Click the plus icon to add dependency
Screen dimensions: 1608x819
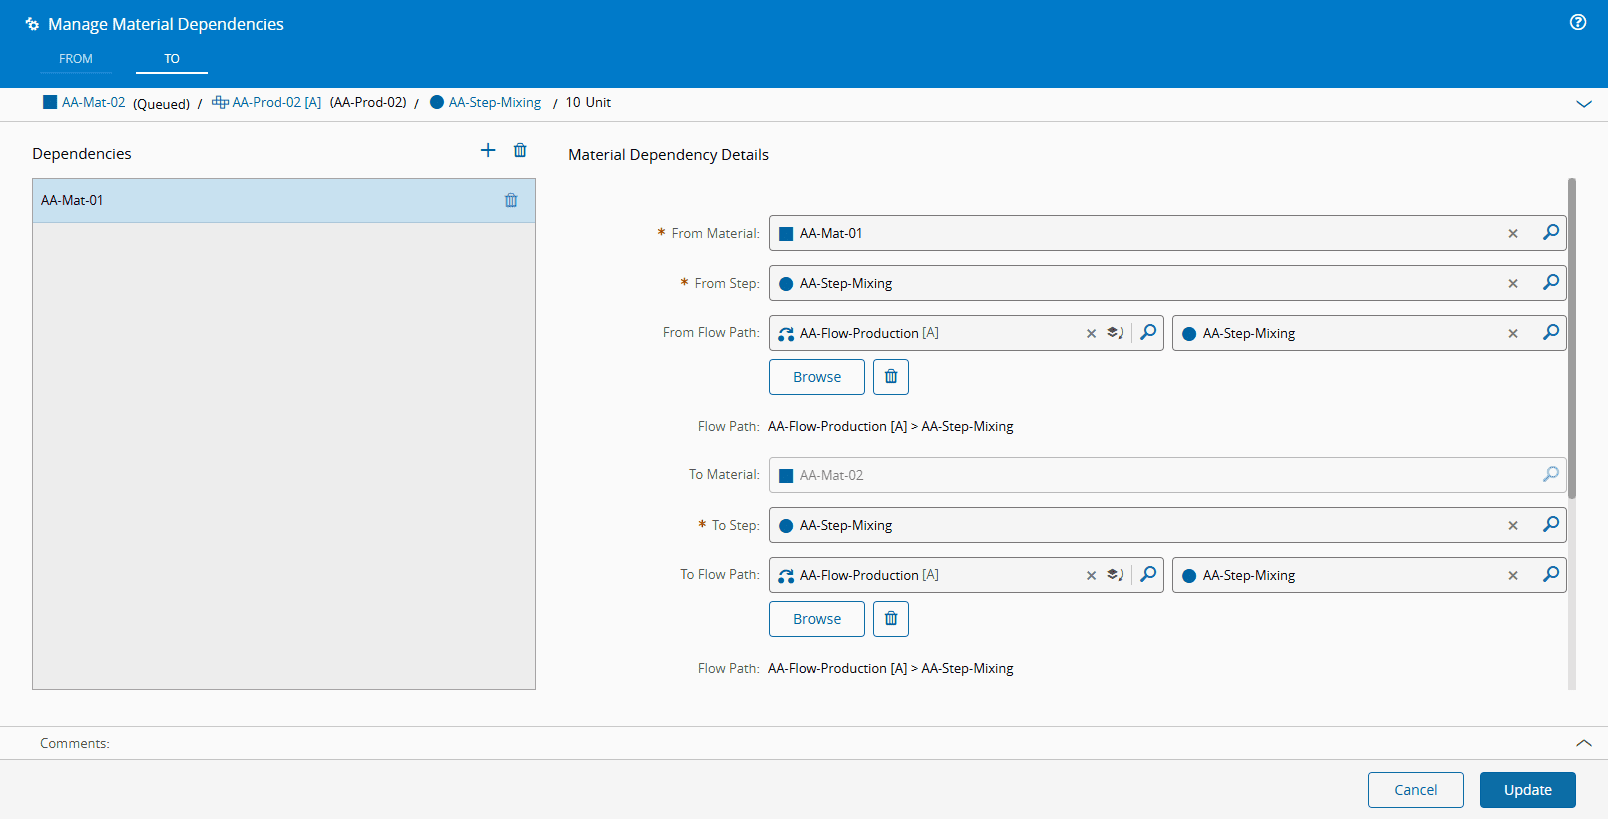[488, 150]
